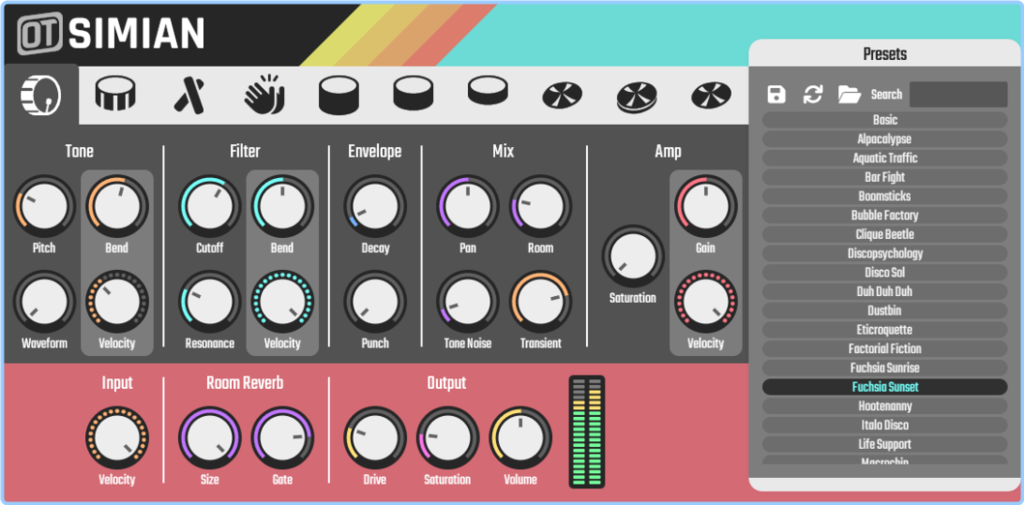Choose the Duh Duh Duh preset
This screenshot has height=505, width=1024.
point(885,291)
